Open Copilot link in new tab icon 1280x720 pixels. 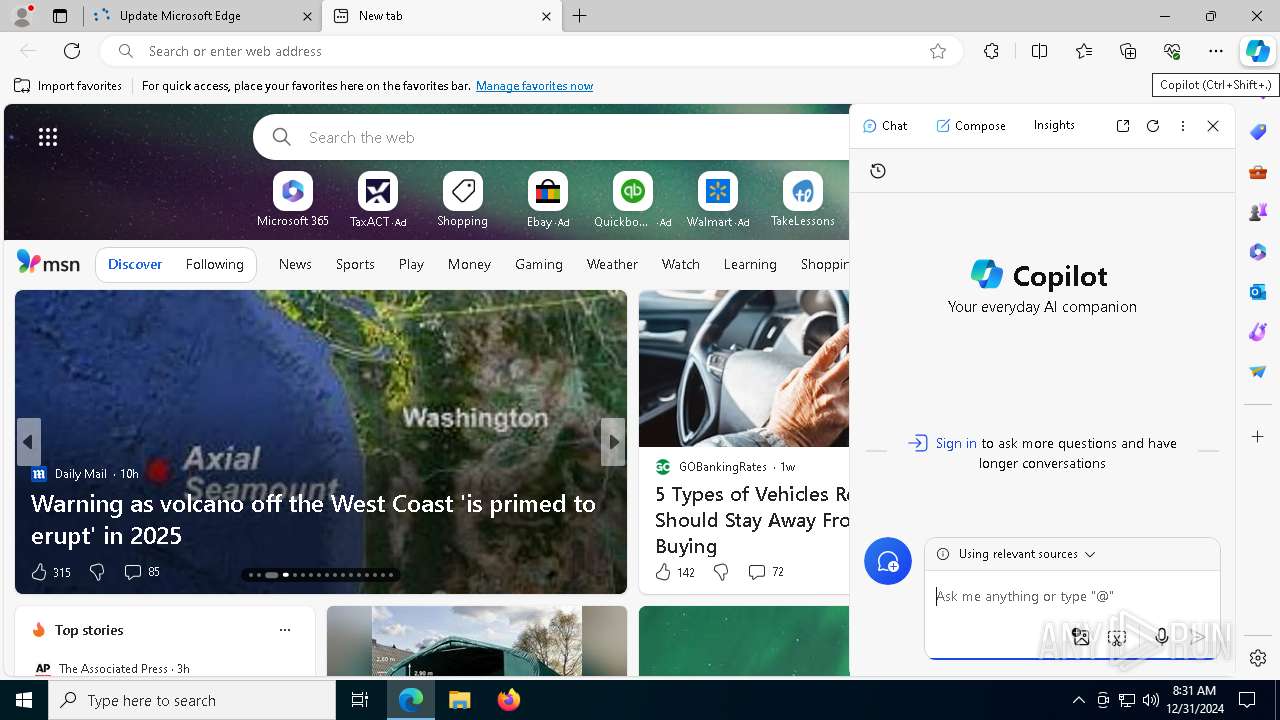[x=1123, y=126]
